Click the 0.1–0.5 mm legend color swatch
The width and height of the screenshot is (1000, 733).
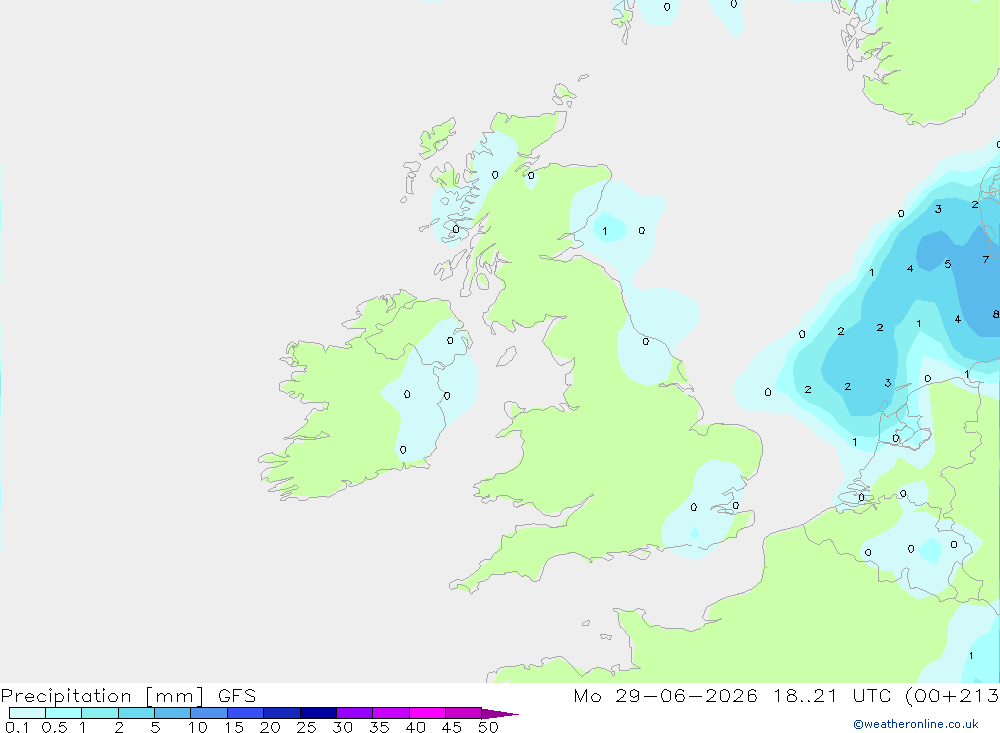(27, 713)
